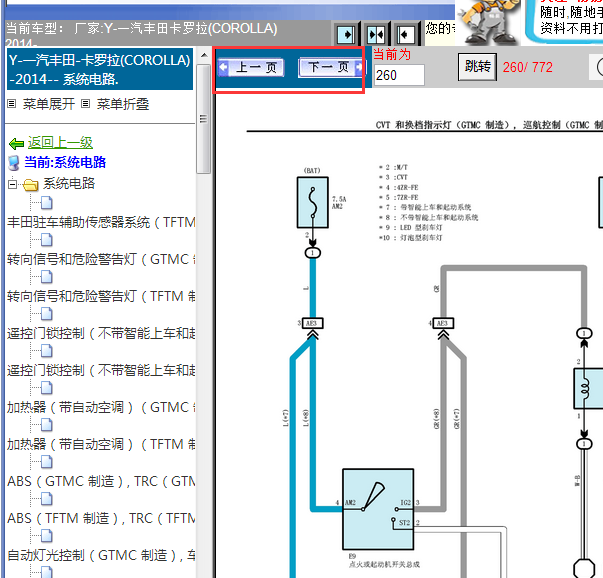Screen dimensions: 603x578
Task: Click page icon above 自动灯光控制 entry
Action: [x=47, y=536]
